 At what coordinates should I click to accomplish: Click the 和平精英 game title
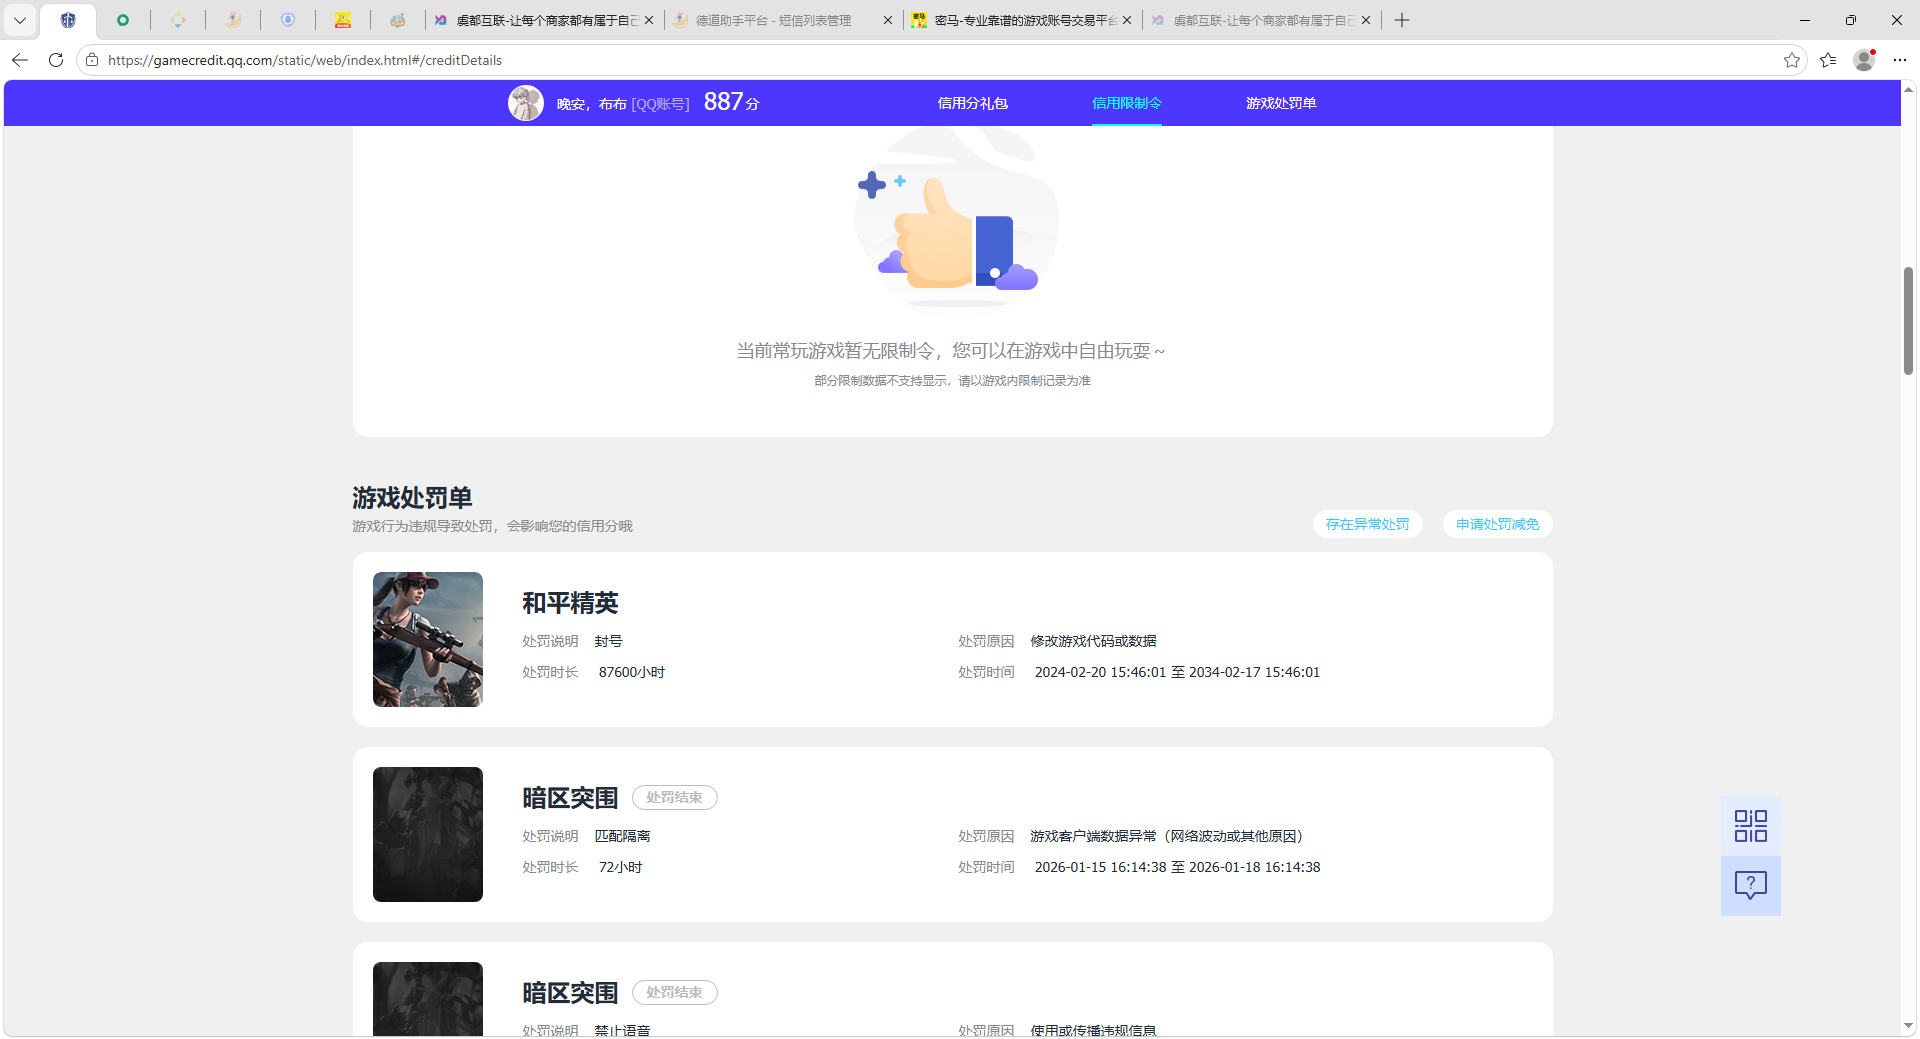click(570, 603)
